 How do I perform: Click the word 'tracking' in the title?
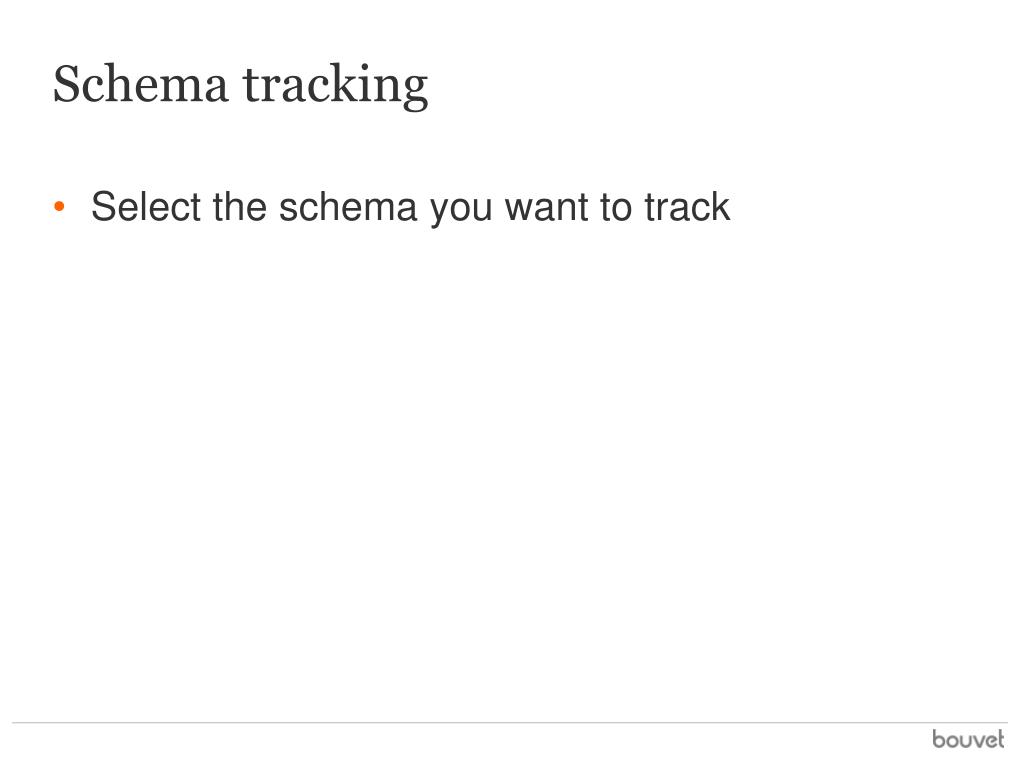[336, 86]
